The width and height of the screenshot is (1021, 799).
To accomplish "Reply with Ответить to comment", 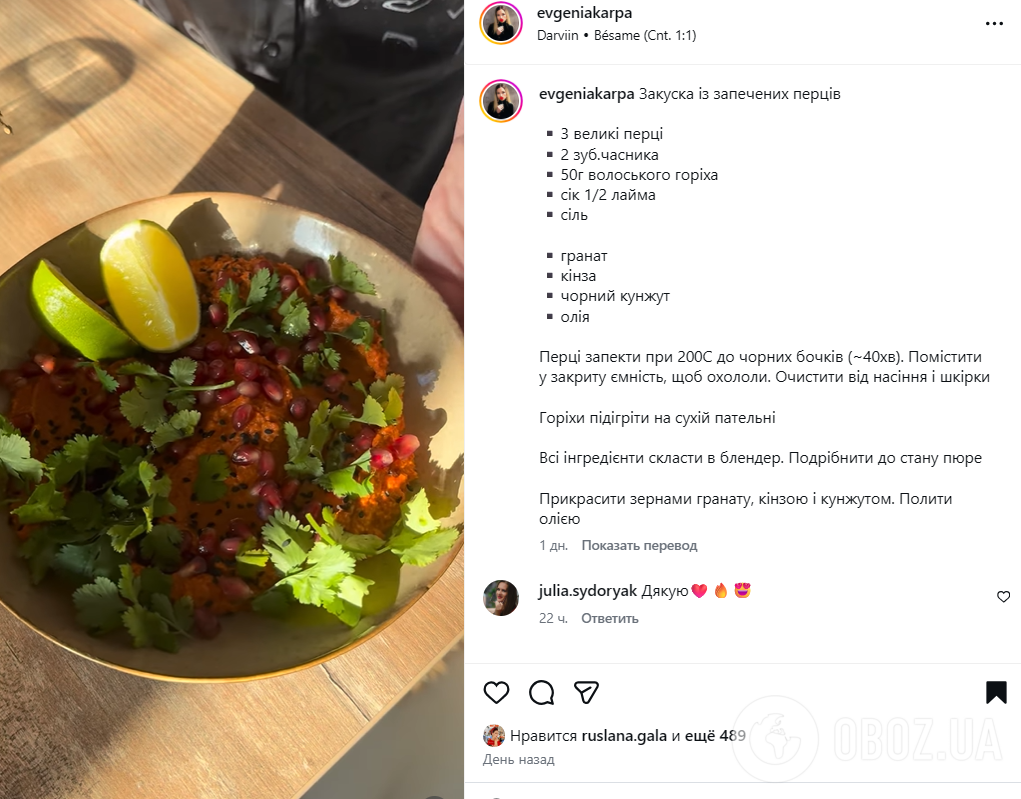I will 609,619.
